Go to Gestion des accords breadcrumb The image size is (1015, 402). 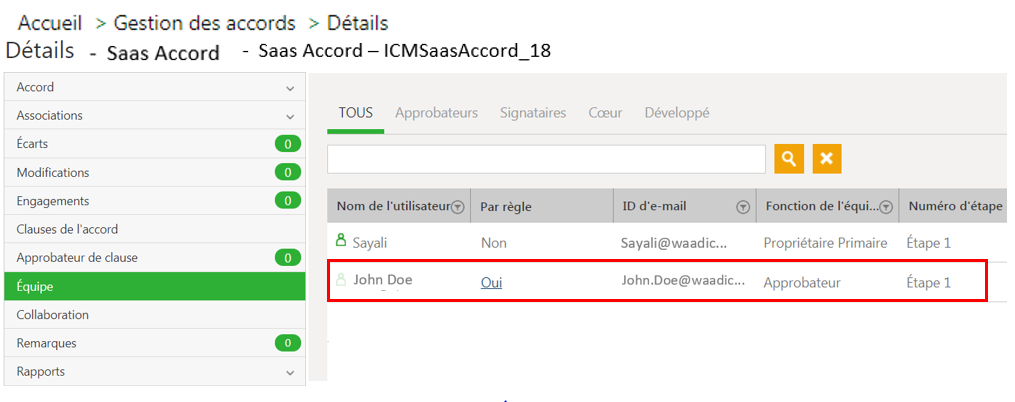[205, 23]
